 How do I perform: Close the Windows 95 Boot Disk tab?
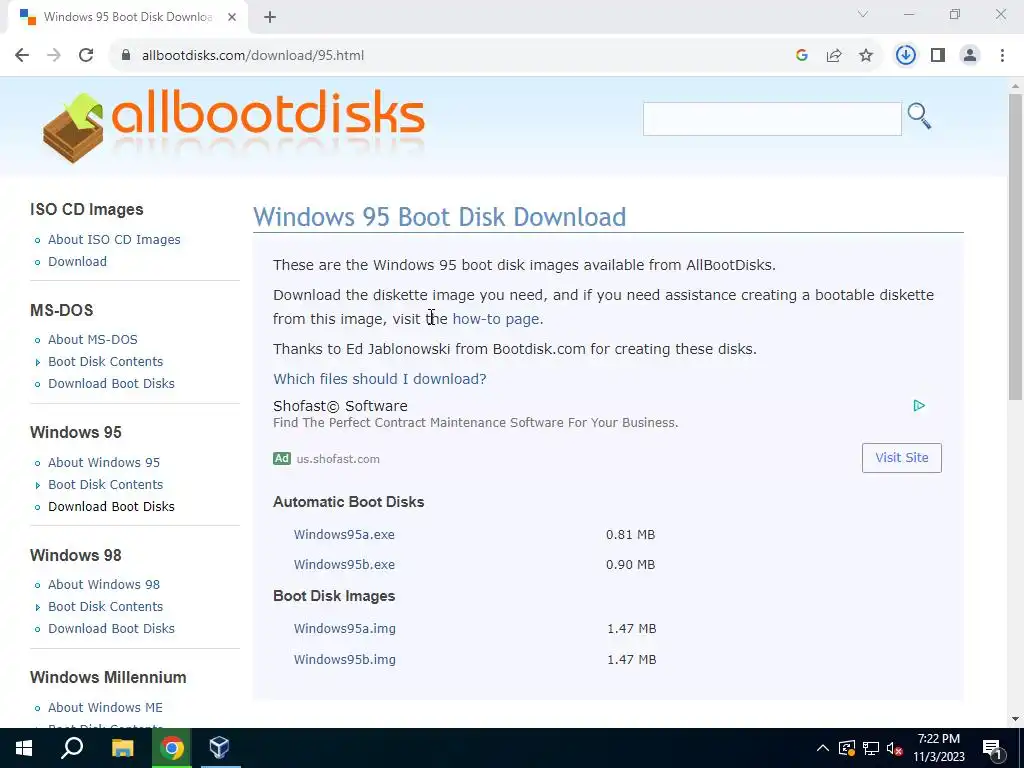[232, 17]
